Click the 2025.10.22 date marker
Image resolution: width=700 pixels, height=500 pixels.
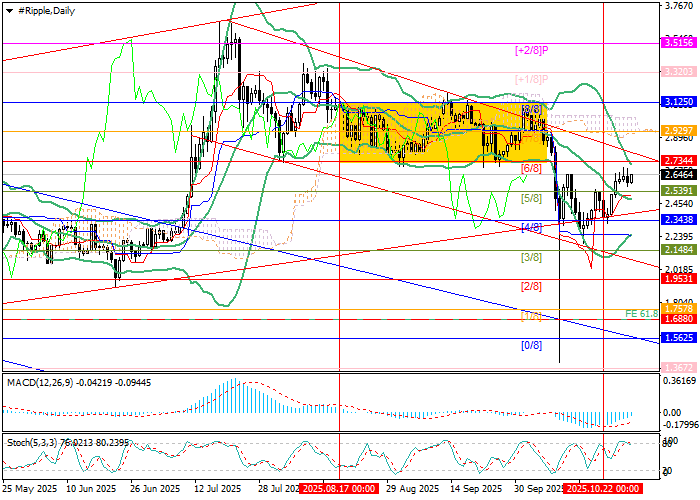point(602,490)
